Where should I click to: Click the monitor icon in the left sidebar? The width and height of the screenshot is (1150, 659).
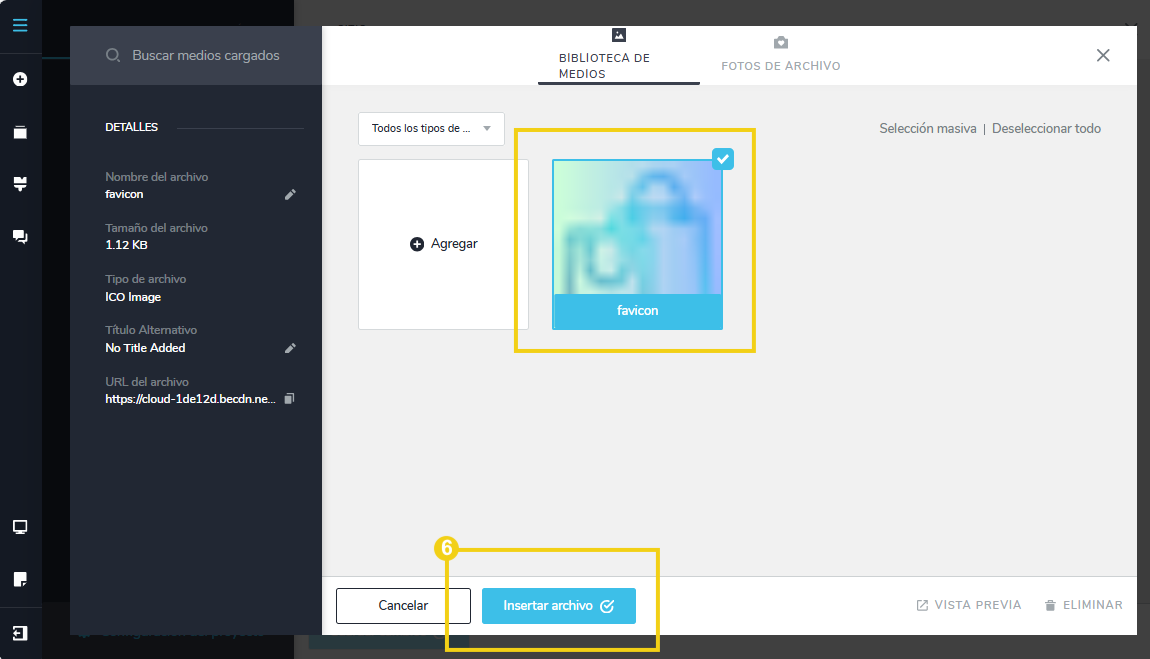coord(20,527)
